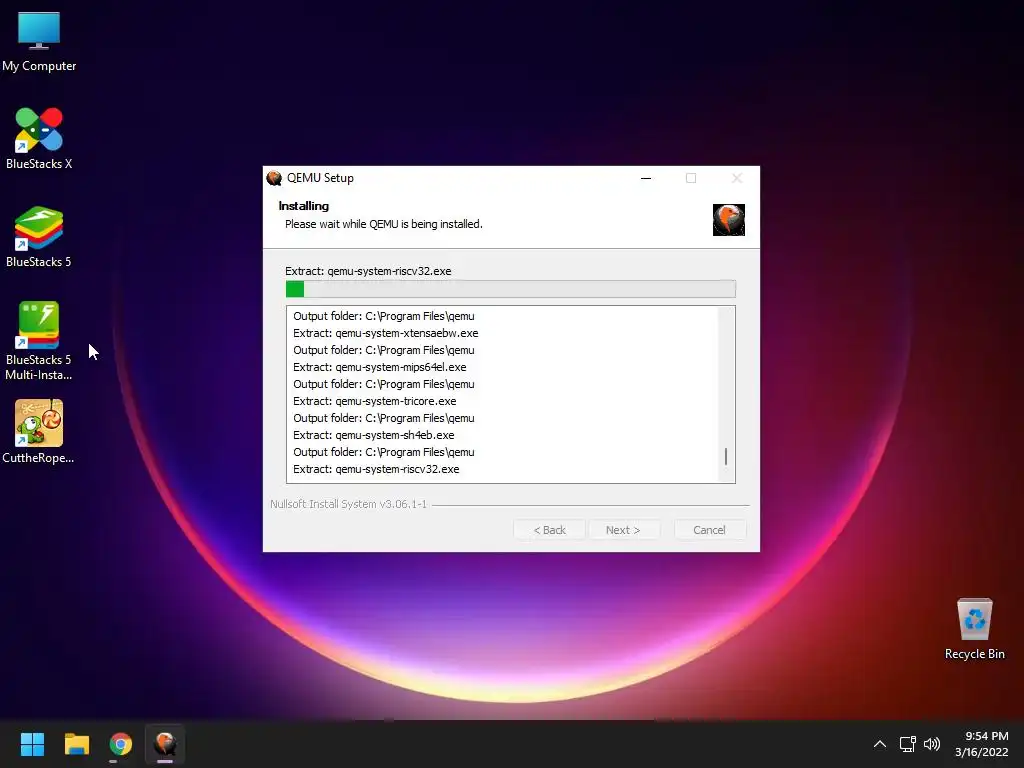Open File Explorer from taskbar

tap(76, 744)
